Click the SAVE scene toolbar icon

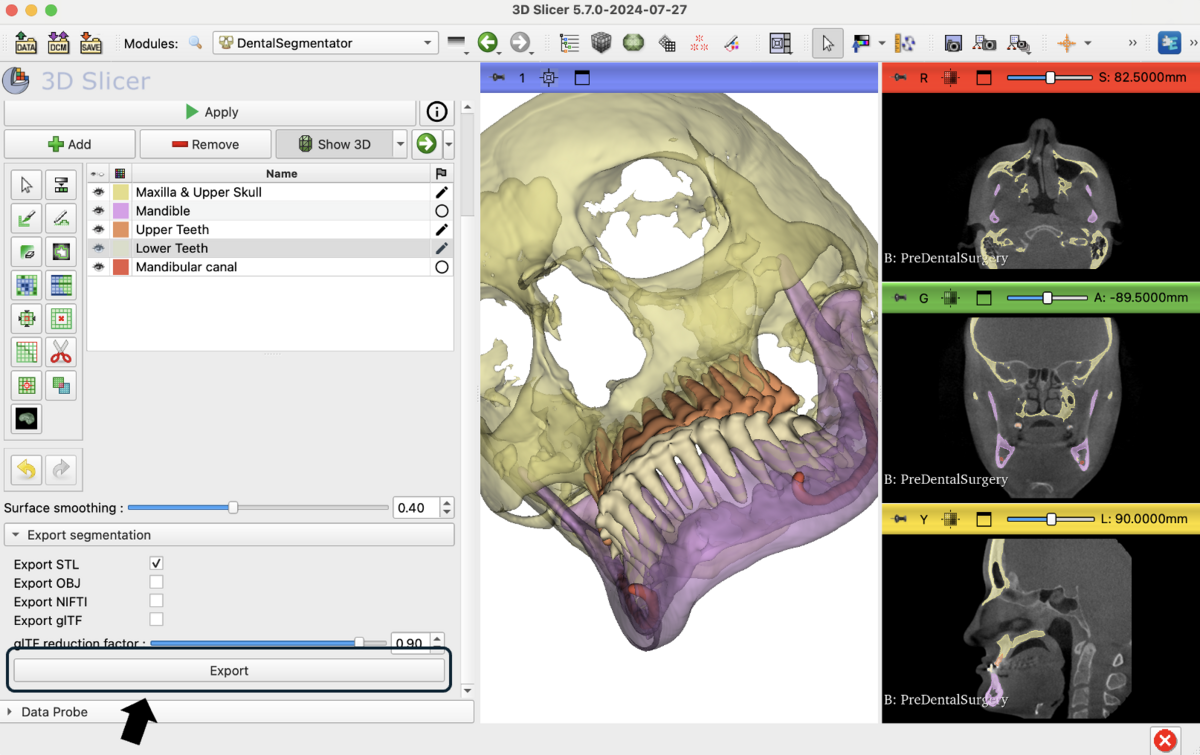click(x=90, y=43)
